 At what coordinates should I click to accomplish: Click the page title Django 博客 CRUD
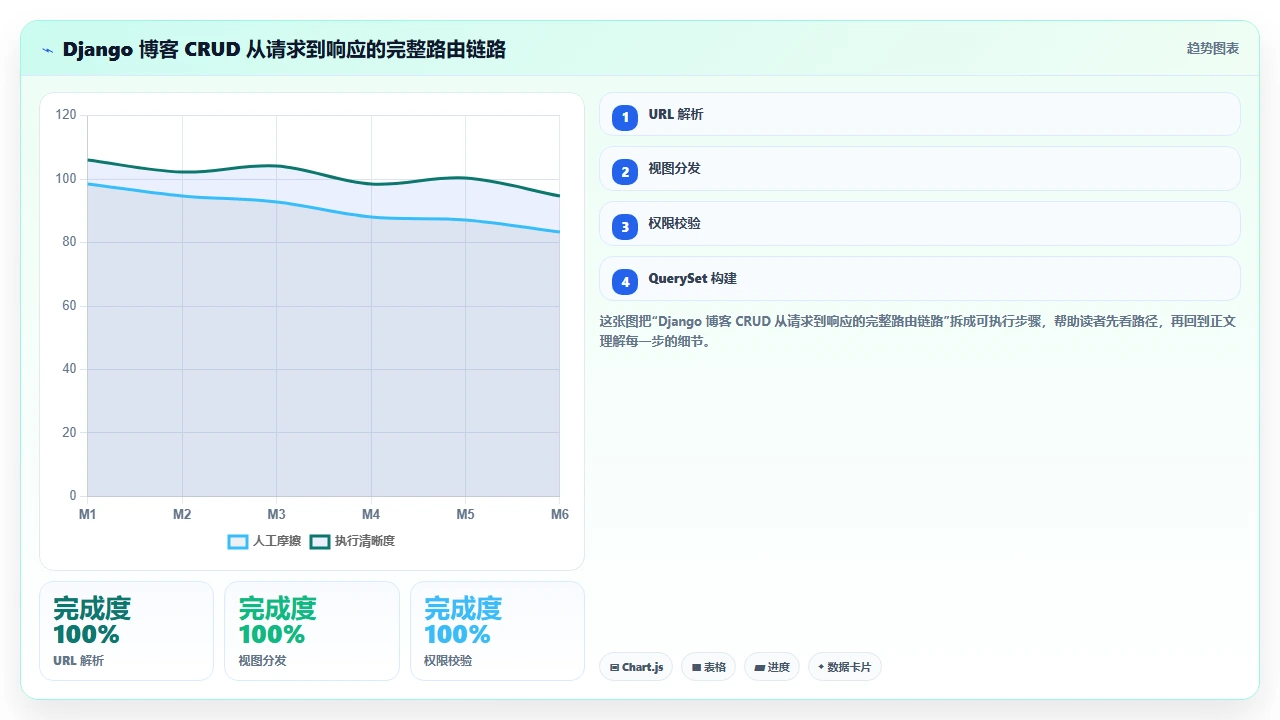point(284,49)
